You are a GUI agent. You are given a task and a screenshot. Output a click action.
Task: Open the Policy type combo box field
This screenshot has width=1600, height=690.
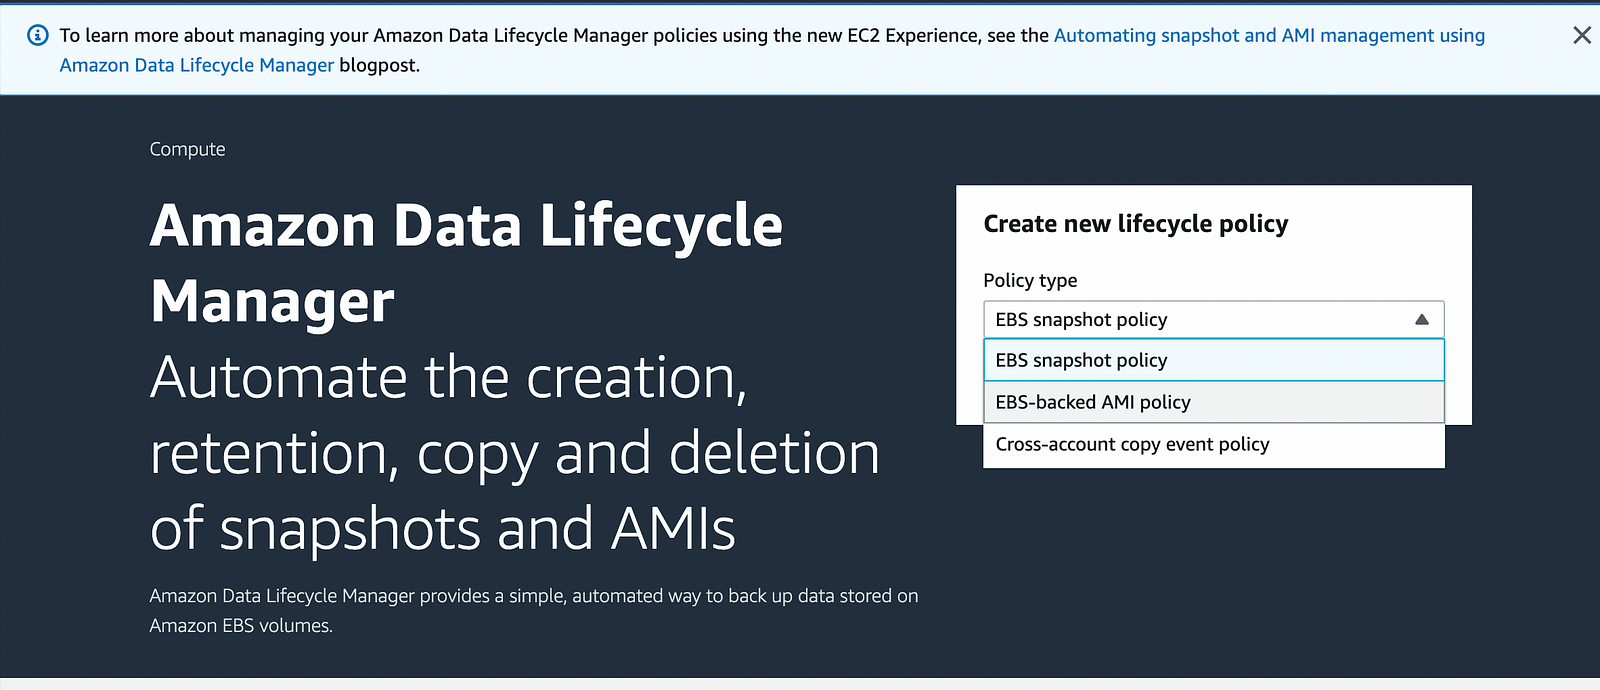tap(1214, 320)
